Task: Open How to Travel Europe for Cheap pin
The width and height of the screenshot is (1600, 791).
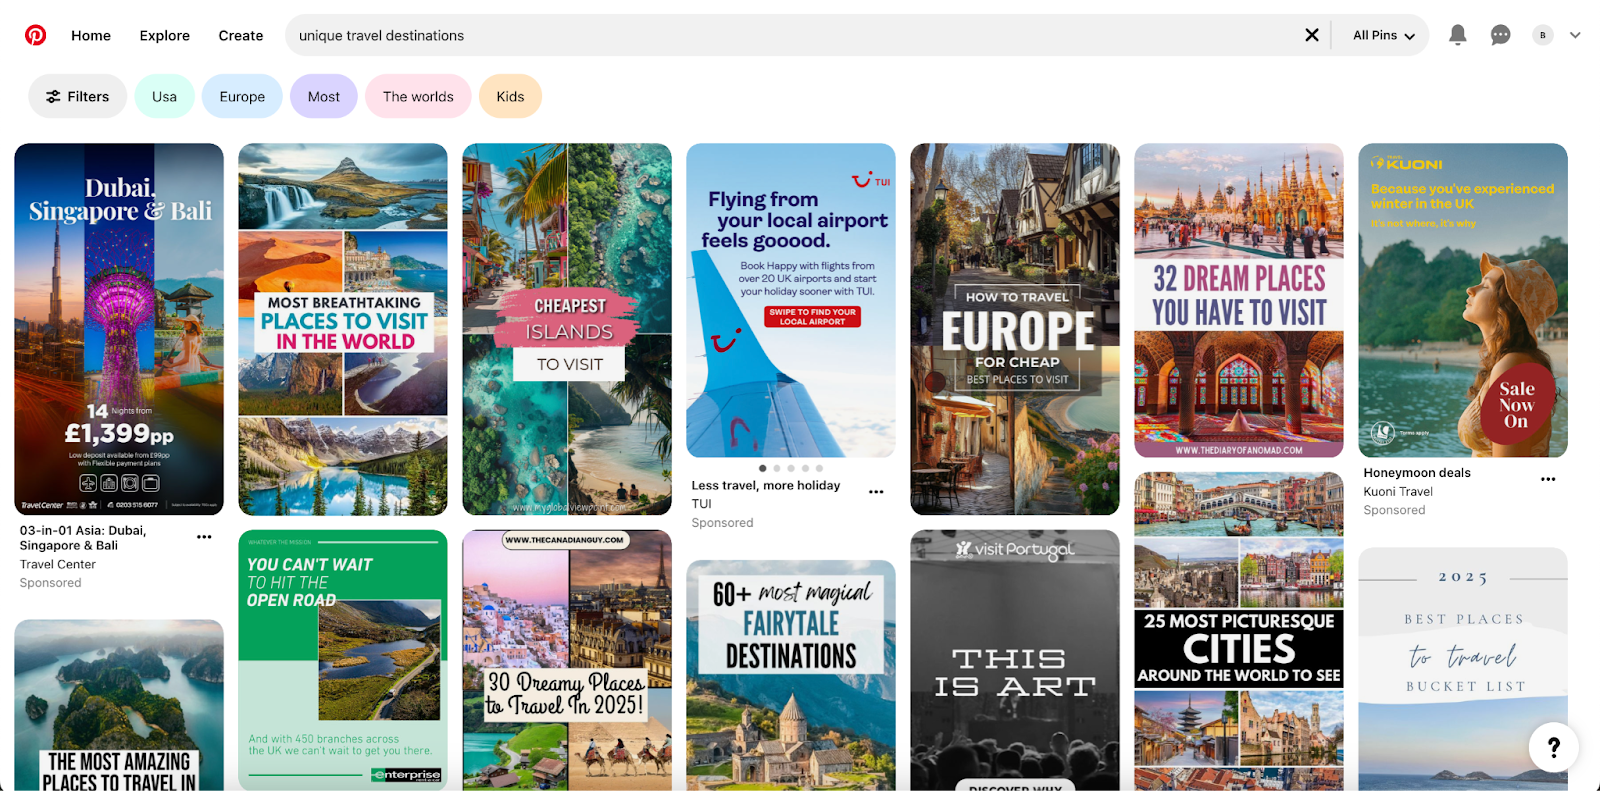Action: [1015, 329]
